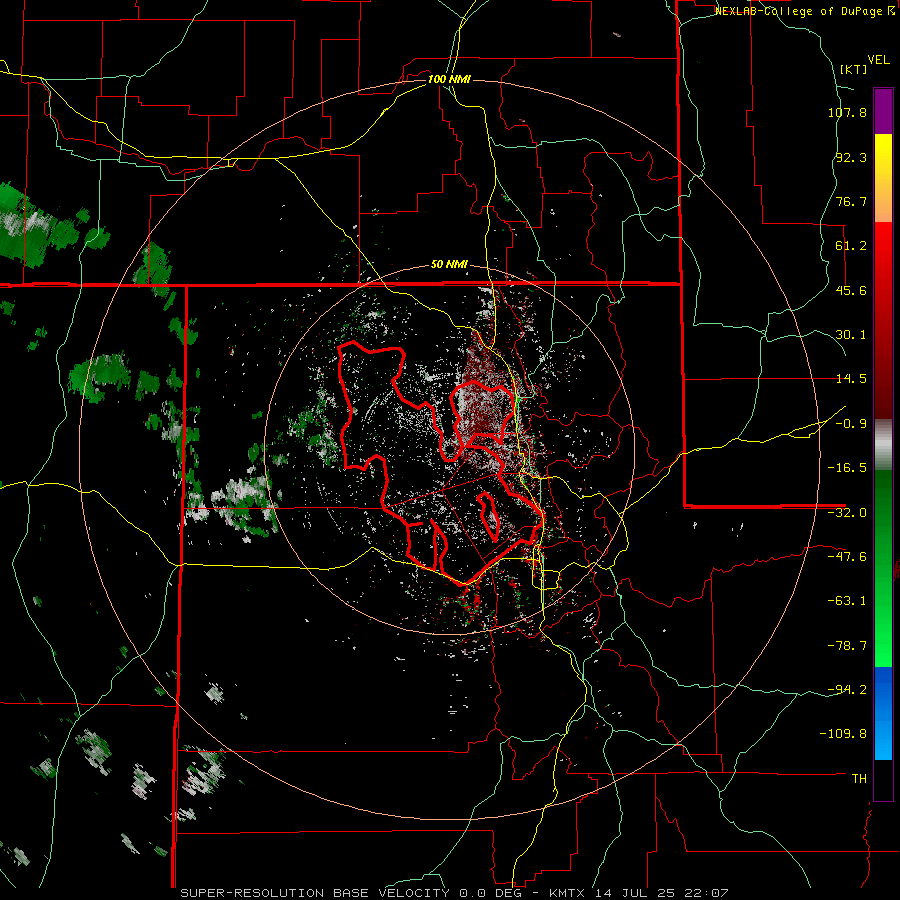Click the -94.2 velocity scale value
Viewport: 900px width, 900px height.
pos(847,689)
